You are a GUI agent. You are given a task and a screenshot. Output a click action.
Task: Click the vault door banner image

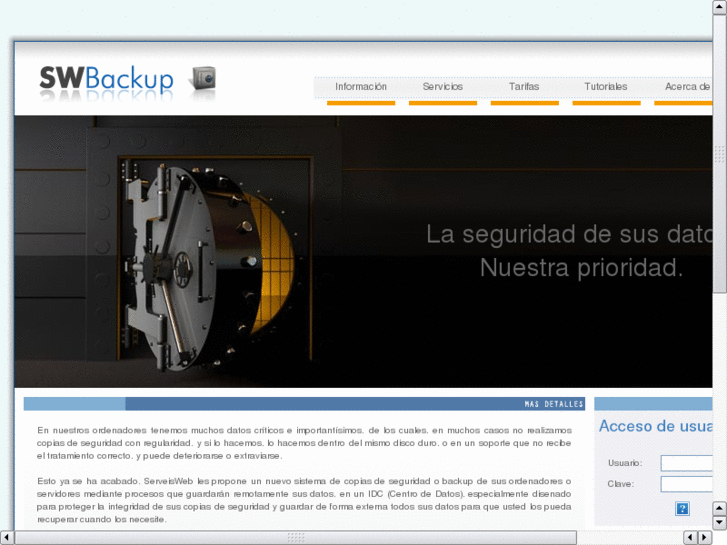(364, 251)
